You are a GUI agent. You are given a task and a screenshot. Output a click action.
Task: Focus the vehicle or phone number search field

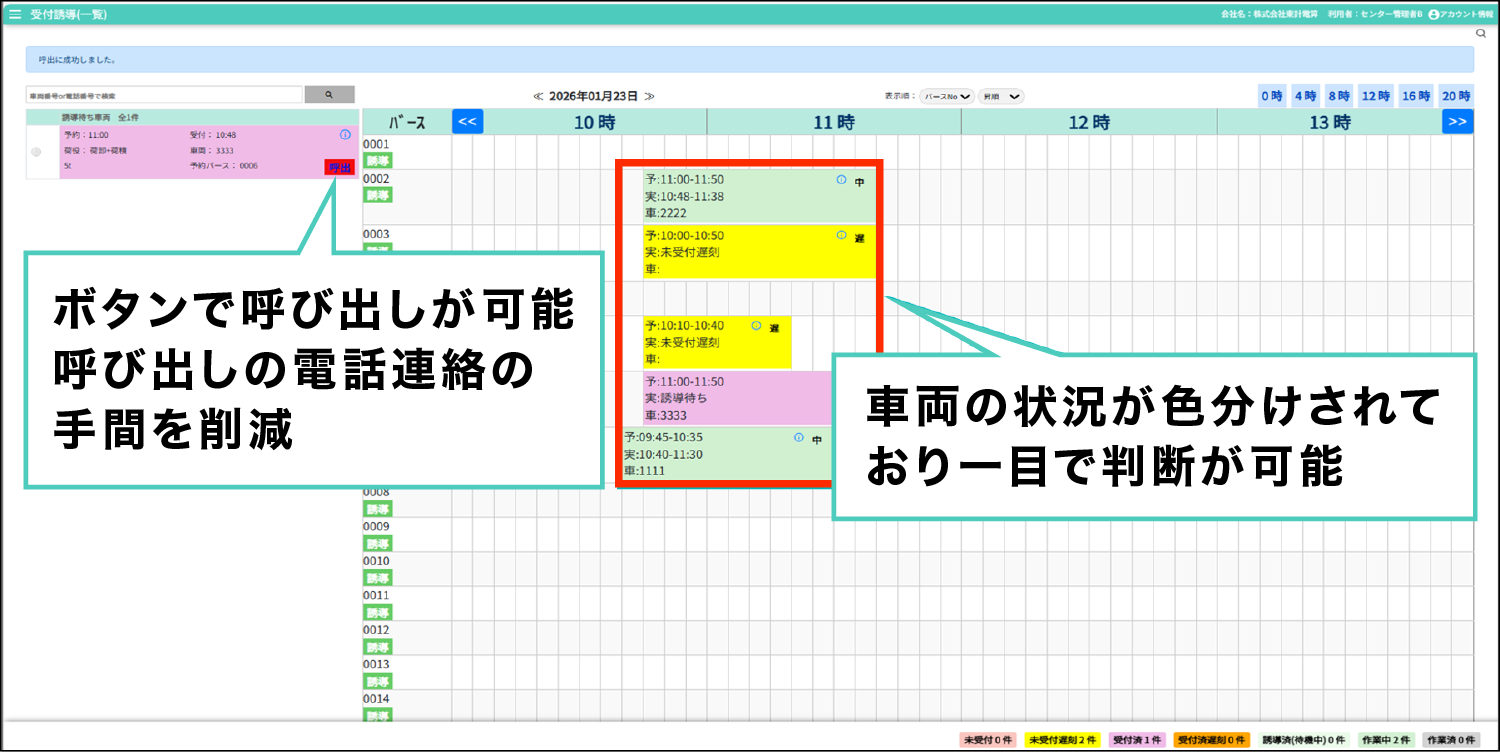point(164,95)
